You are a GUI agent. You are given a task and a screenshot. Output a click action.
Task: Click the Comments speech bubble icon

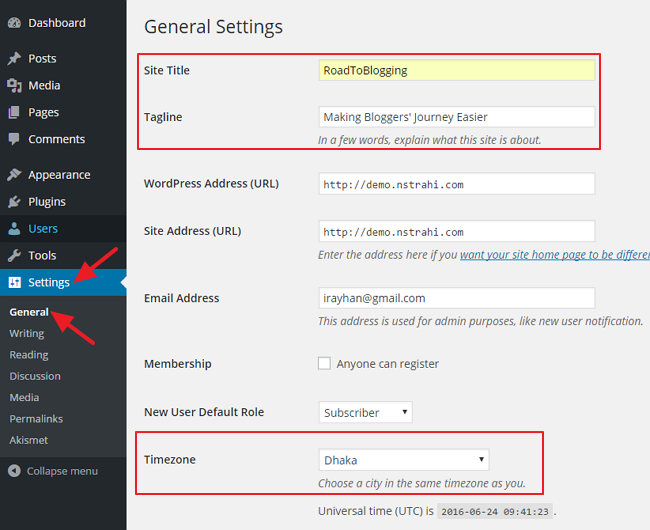coord(14,140)
